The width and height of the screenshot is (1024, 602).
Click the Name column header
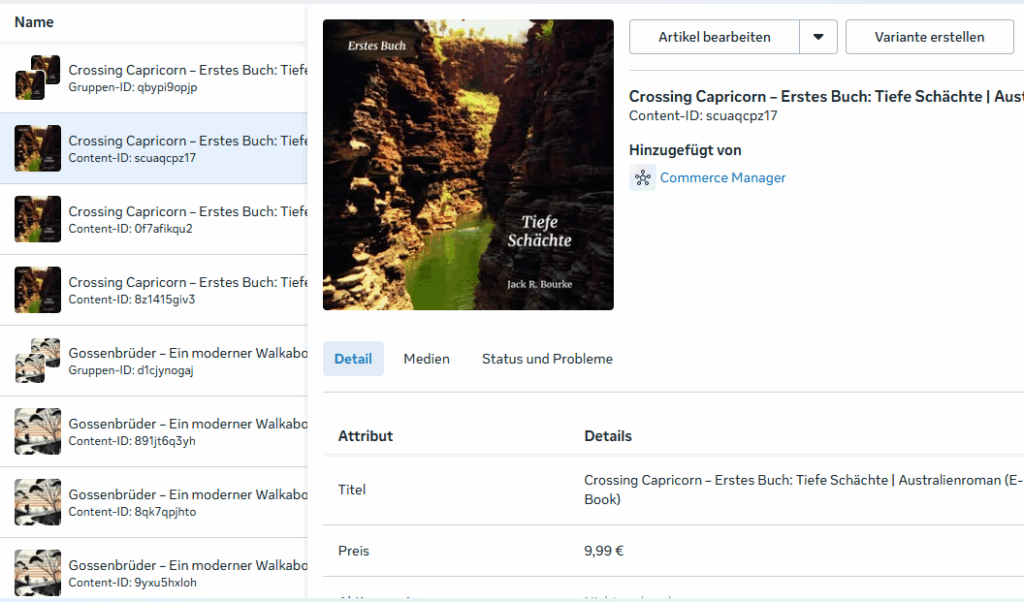point(34,22)
